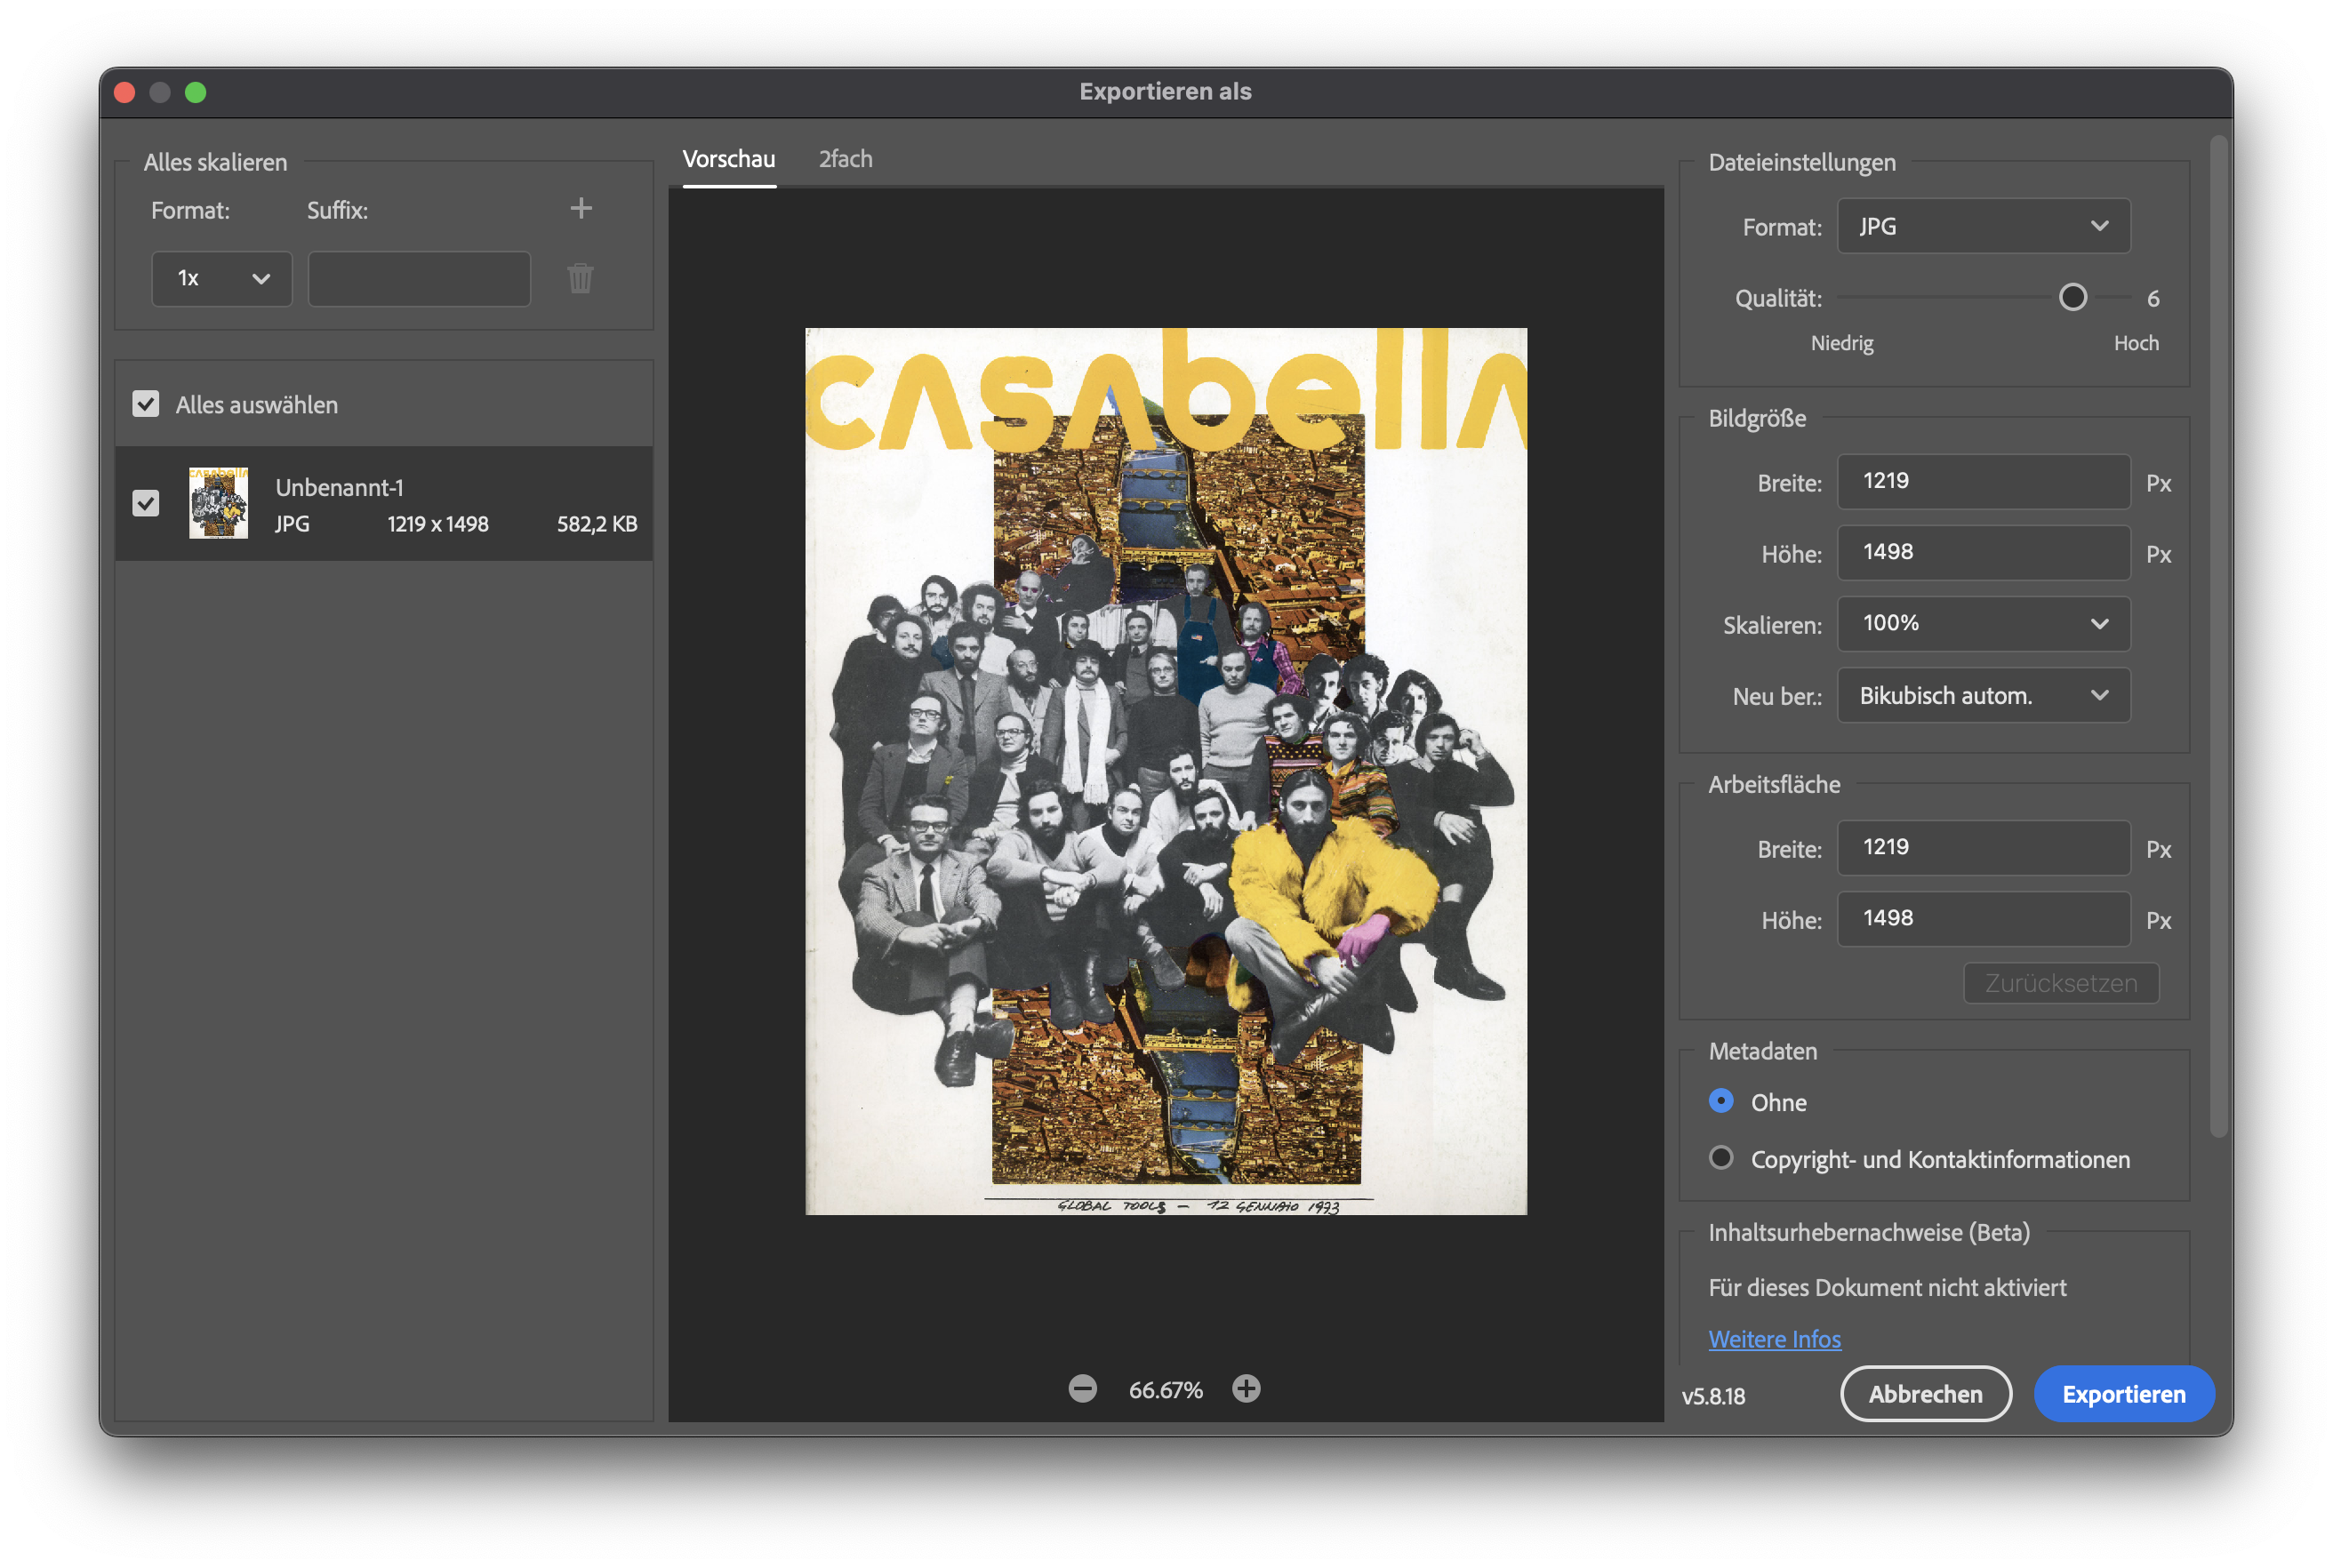2333x1568 pixels.
Task: Open the 1x scale size dropdown
Action: point(221,278)
